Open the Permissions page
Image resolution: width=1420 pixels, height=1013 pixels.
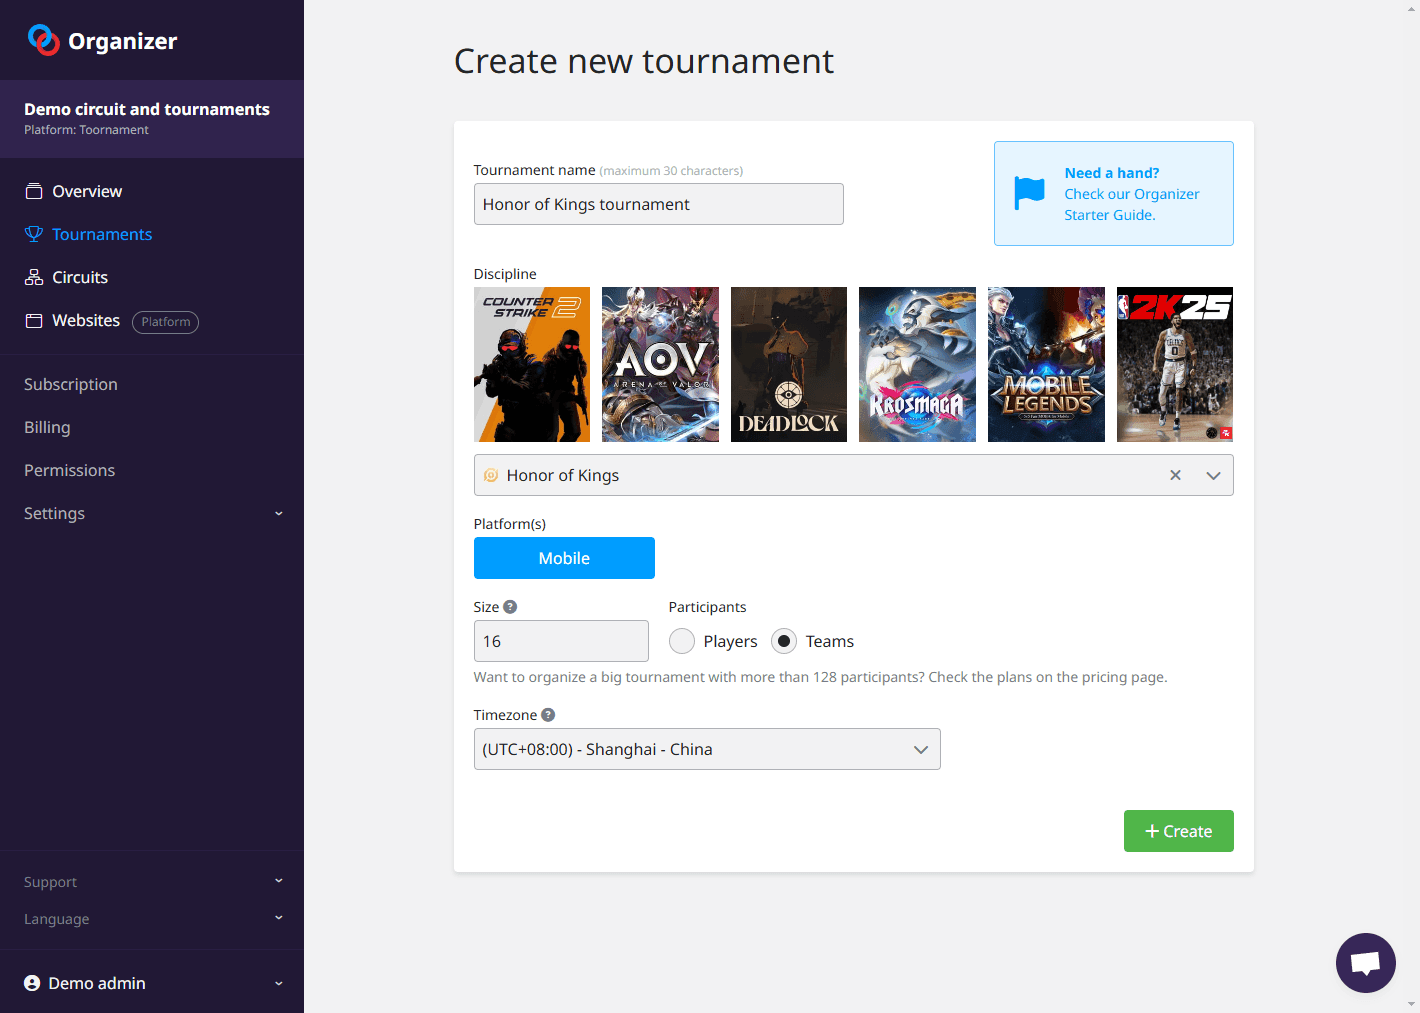pyautogui.click(x=70, y=470)
